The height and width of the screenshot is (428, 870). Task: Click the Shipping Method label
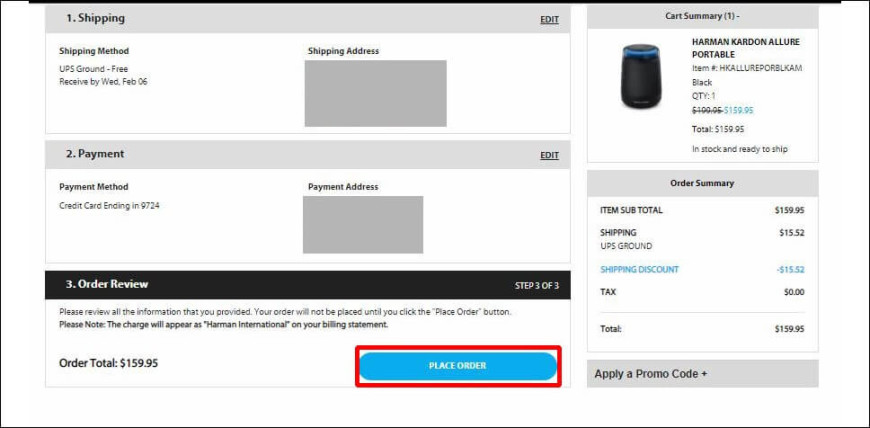pos(94,51)
